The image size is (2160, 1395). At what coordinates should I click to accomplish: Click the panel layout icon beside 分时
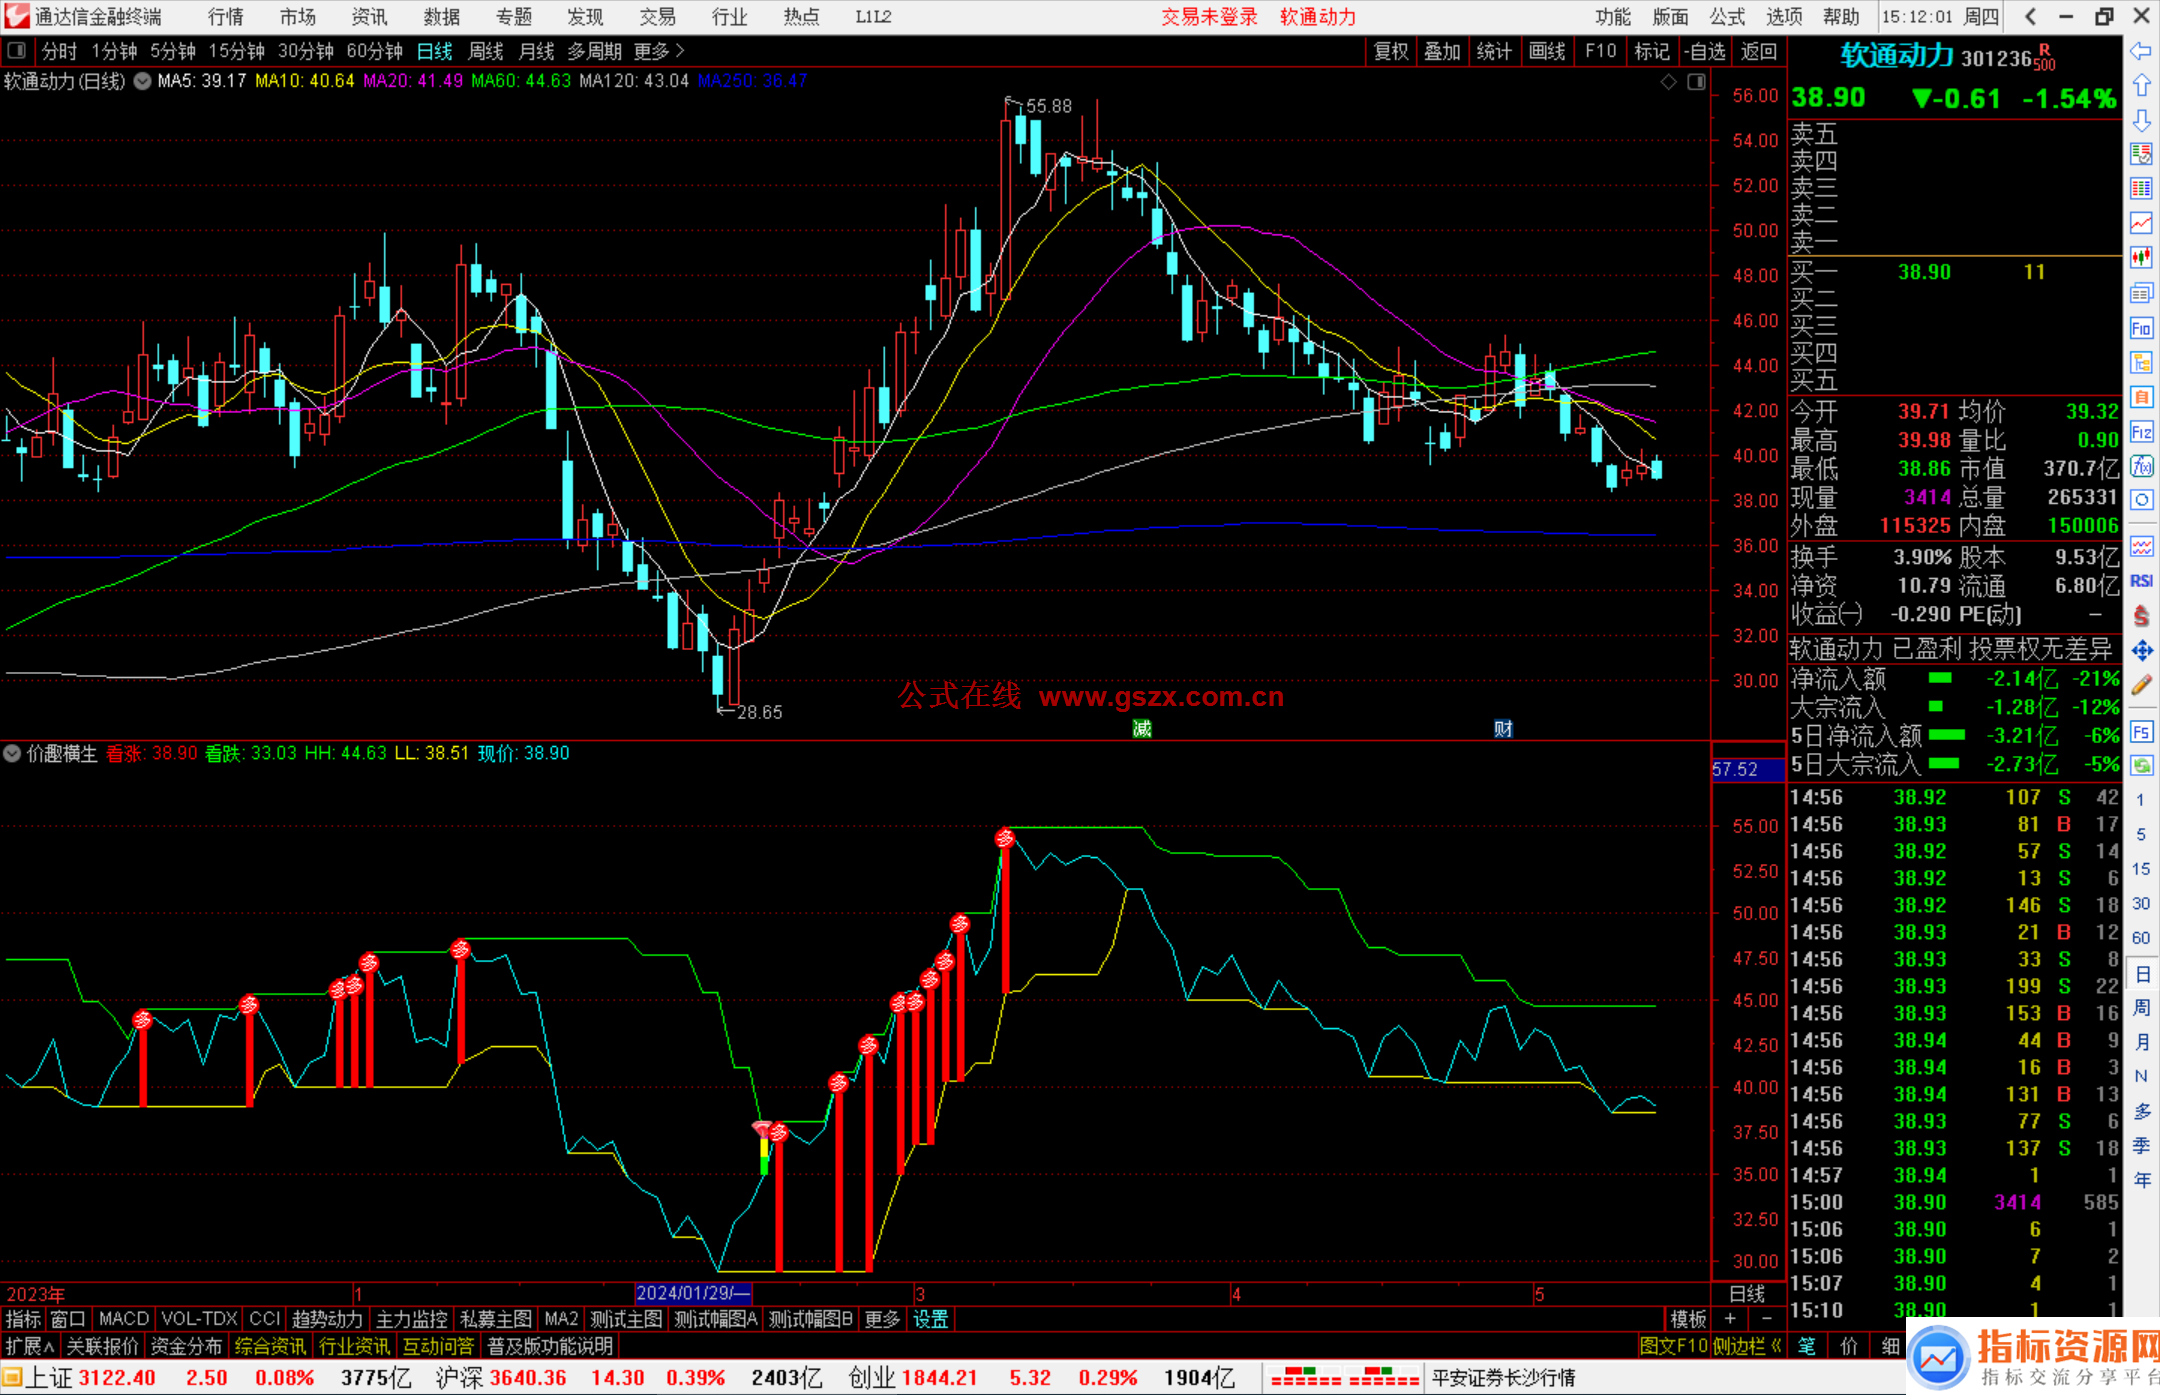pyautogui.click(x=16, y=51)
